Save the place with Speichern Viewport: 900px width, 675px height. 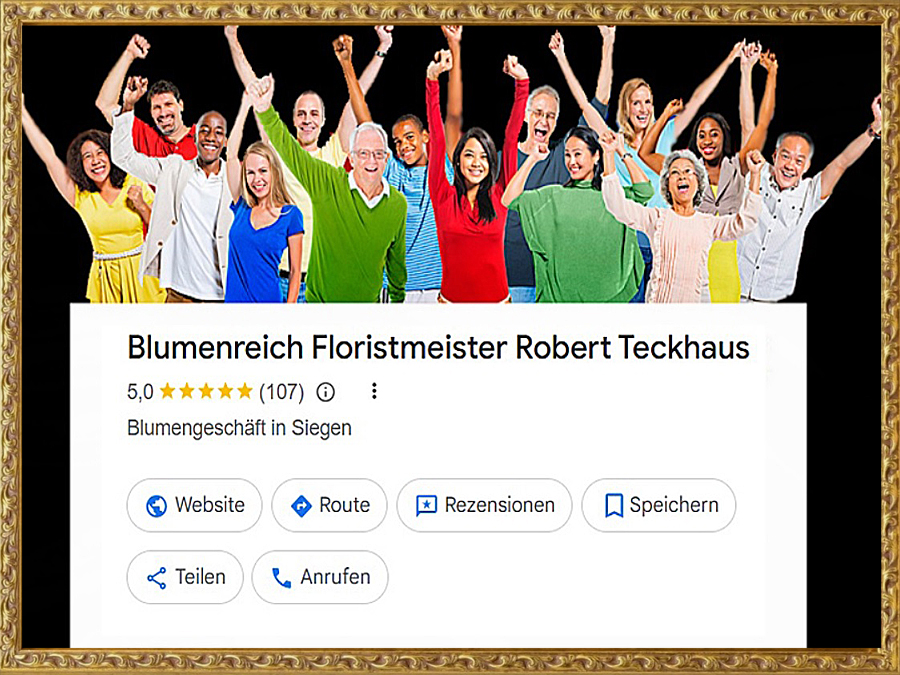click(659, 505)
